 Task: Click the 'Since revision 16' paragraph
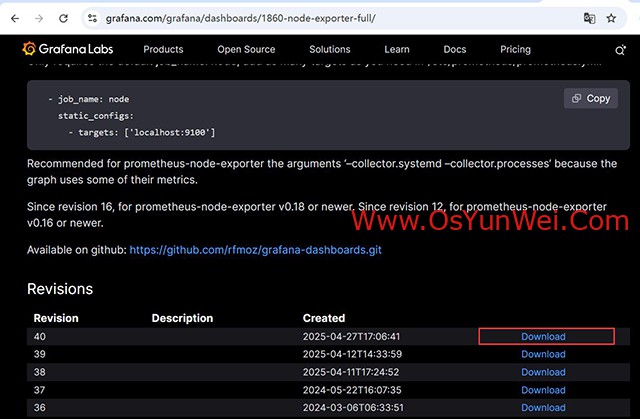point(317,215)
